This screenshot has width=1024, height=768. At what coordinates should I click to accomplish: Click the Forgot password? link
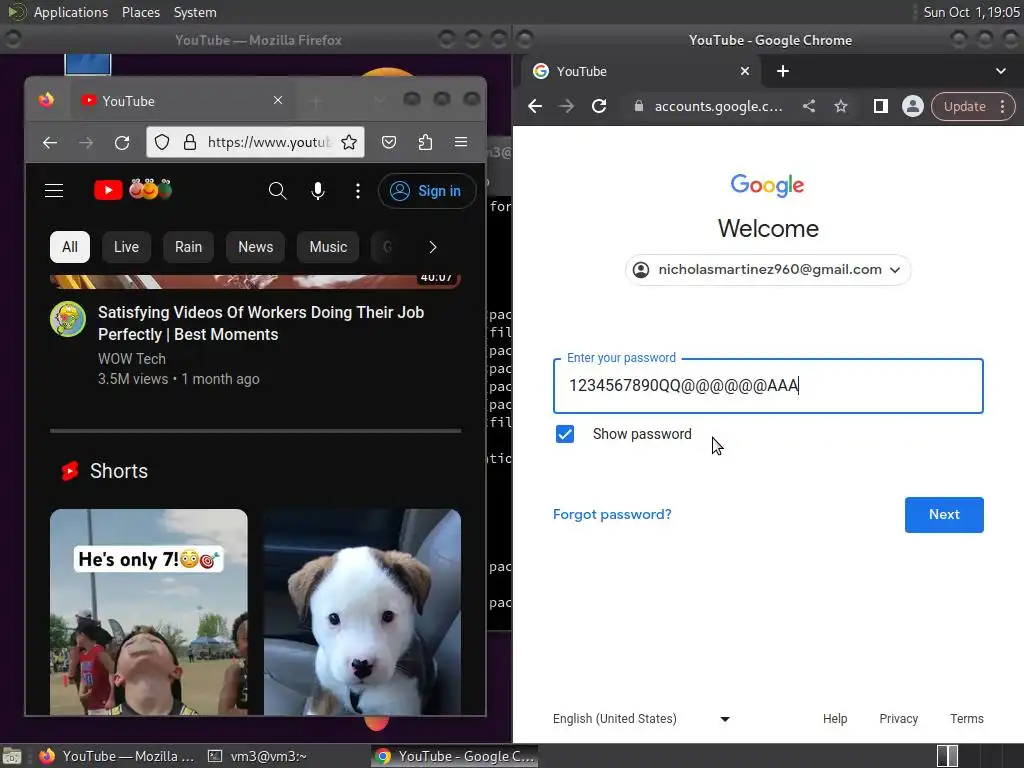tap(612, 515)
